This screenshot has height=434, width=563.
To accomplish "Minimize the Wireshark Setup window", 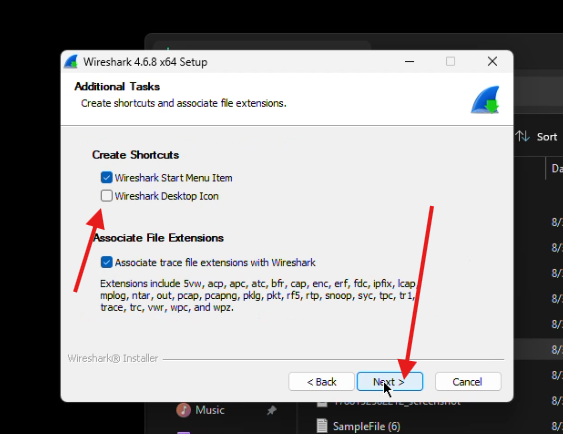I will [409, 62].
